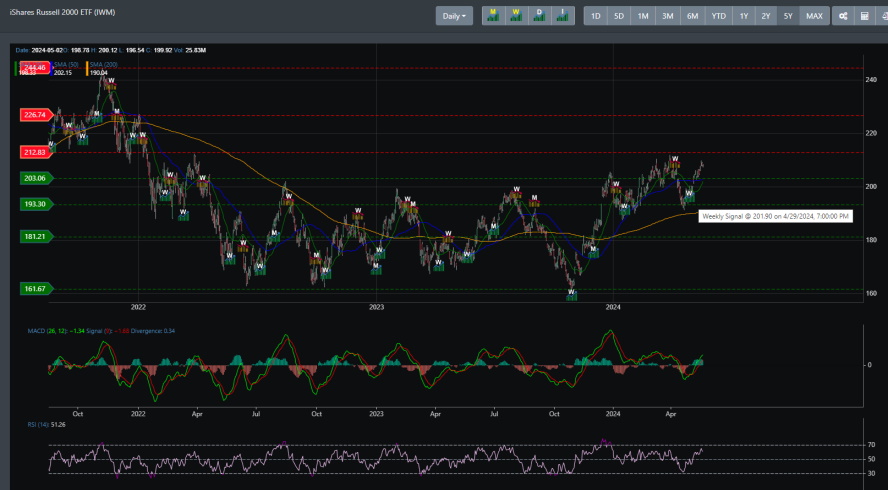This screenshot has height=490, width=888.
Task: Select the 6M time range
Action: pyautogui.click(x=693, y=16)
